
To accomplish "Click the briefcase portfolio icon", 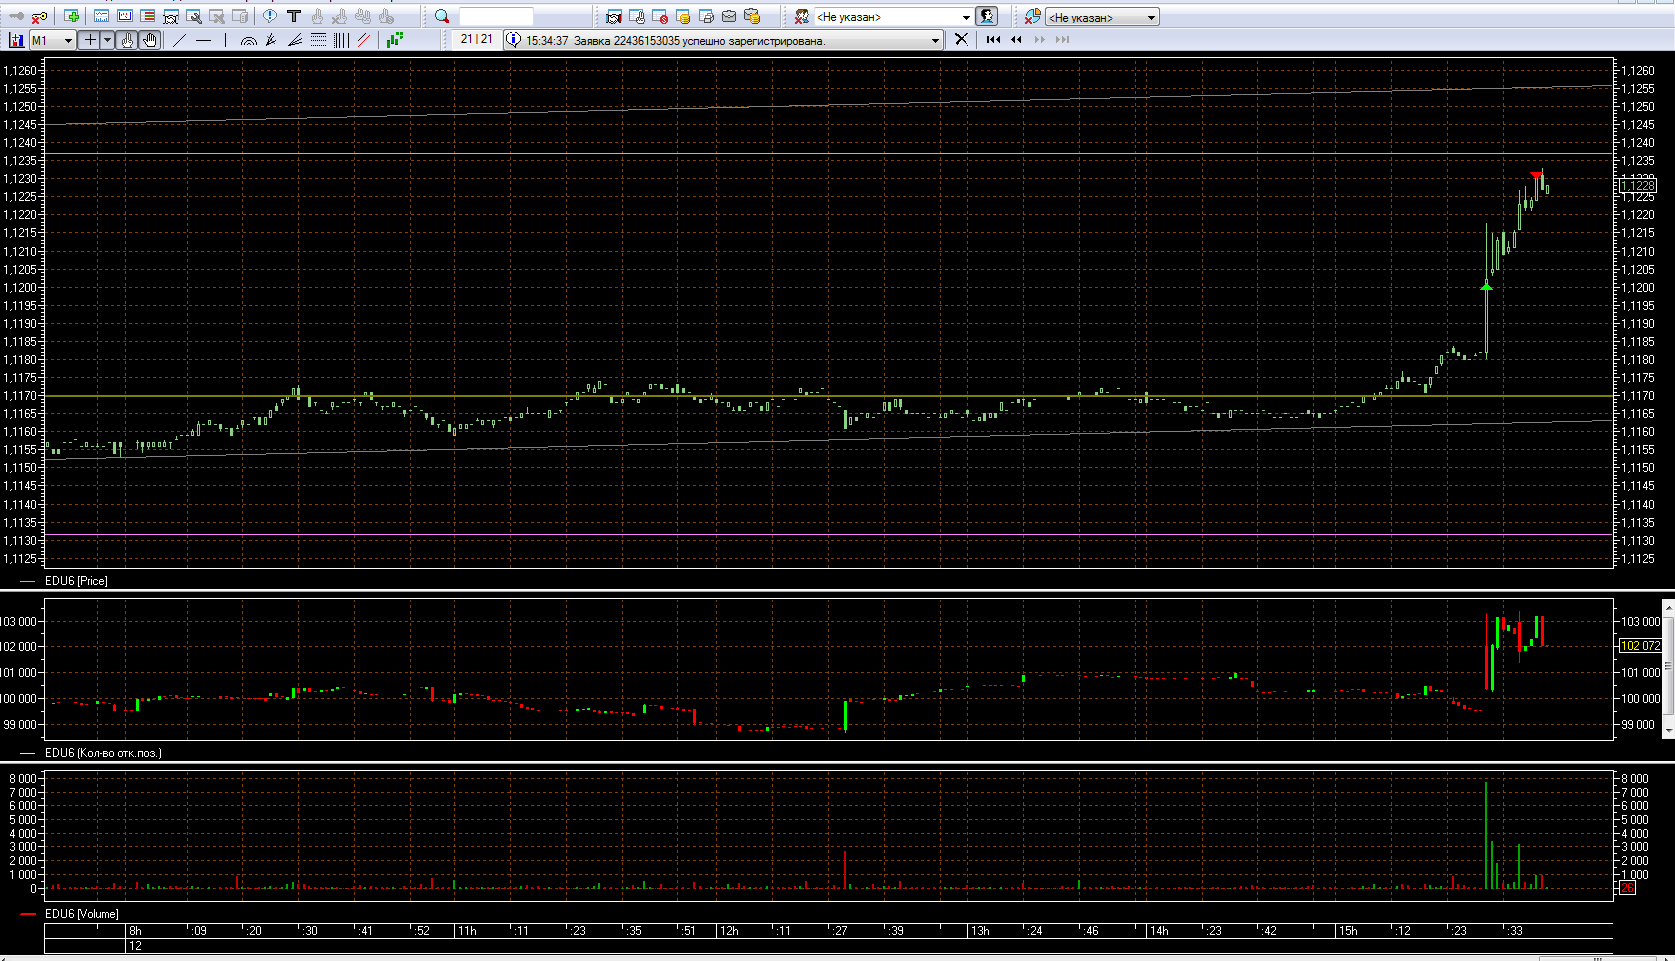I will click(729, 16).
